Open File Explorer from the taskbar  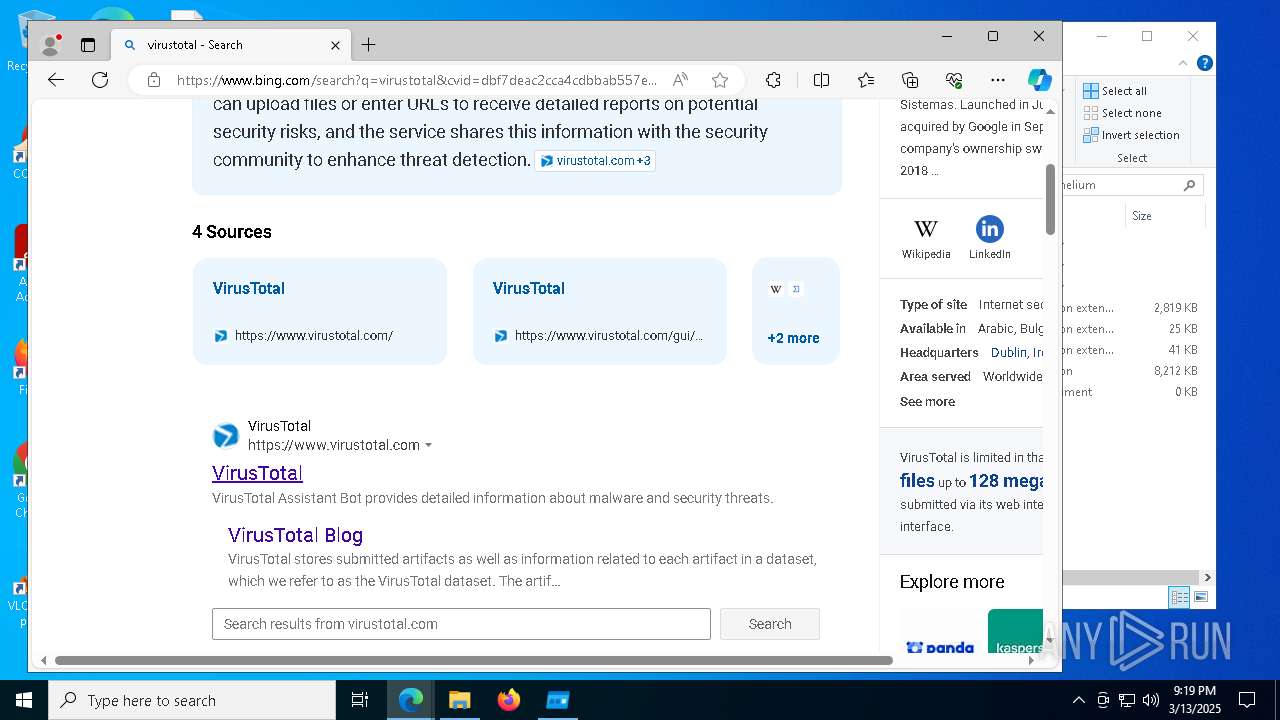click(x=459, y=700)
